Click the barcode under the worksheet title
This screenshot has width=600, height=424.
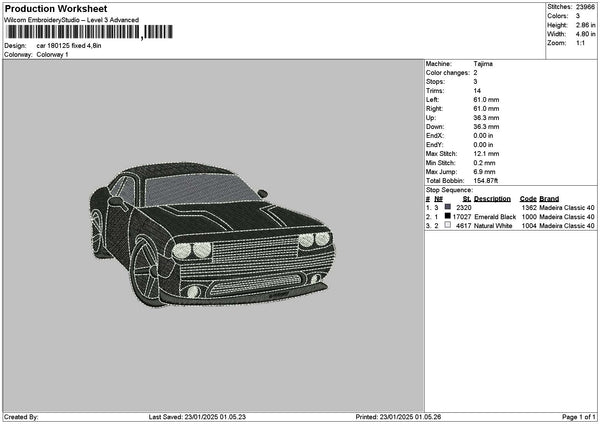[72, 34]
